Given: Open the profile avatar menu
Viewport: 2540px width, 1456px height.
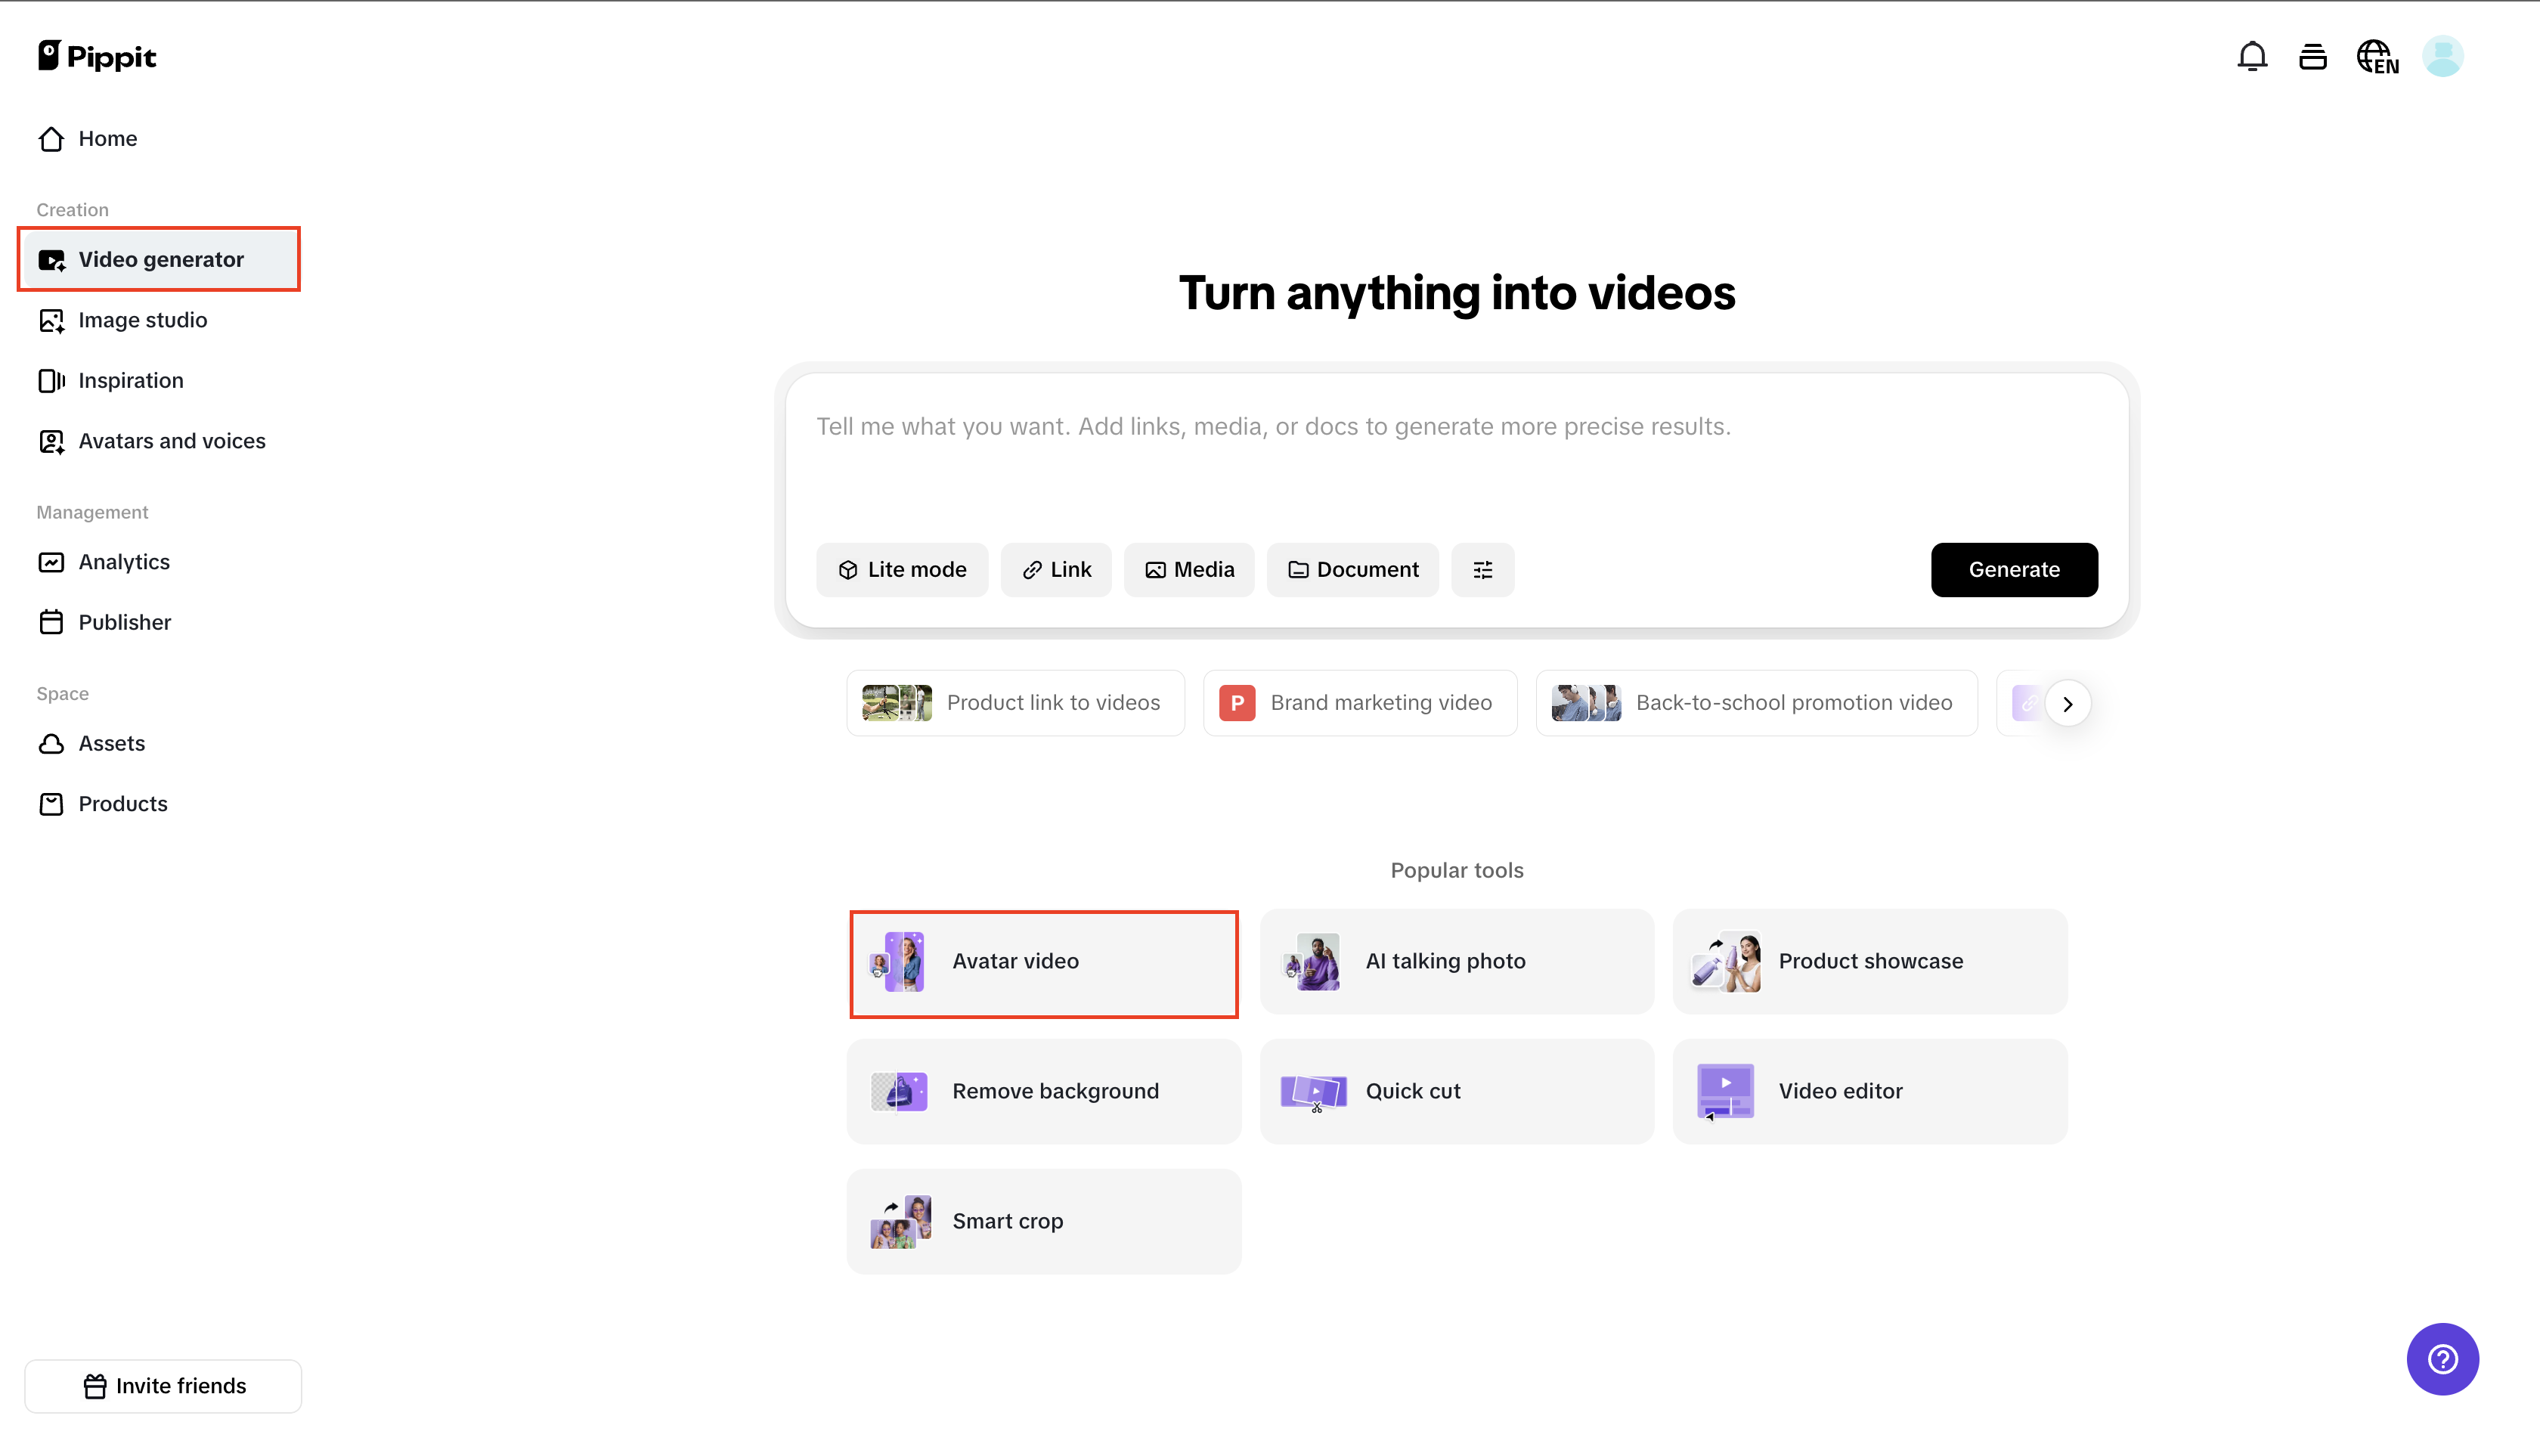Looking at the screenshot, I should (x=2443, y=56).
